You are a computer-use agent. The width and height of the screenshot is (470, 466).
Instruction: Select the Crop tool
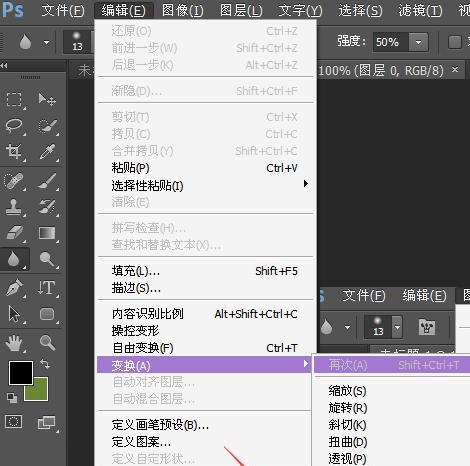[x=14, y=152]
